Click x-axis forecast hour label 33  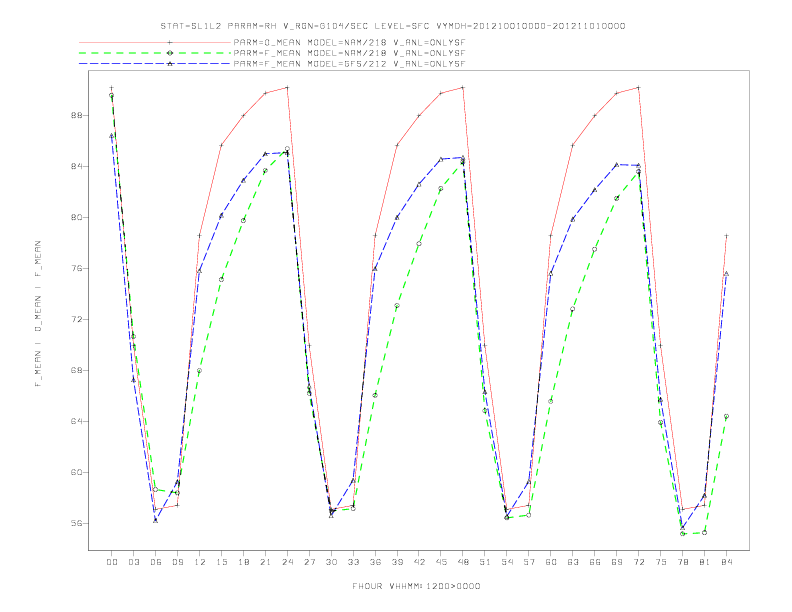pos(353,562)
